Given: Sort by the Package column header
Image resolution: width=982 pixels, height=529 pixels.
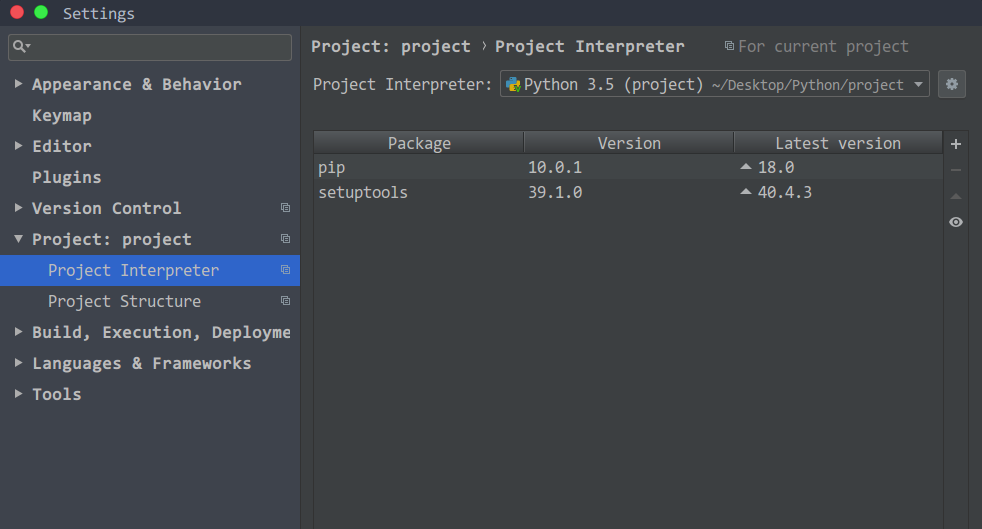Looking at the screenshot, I should [418, 143].
